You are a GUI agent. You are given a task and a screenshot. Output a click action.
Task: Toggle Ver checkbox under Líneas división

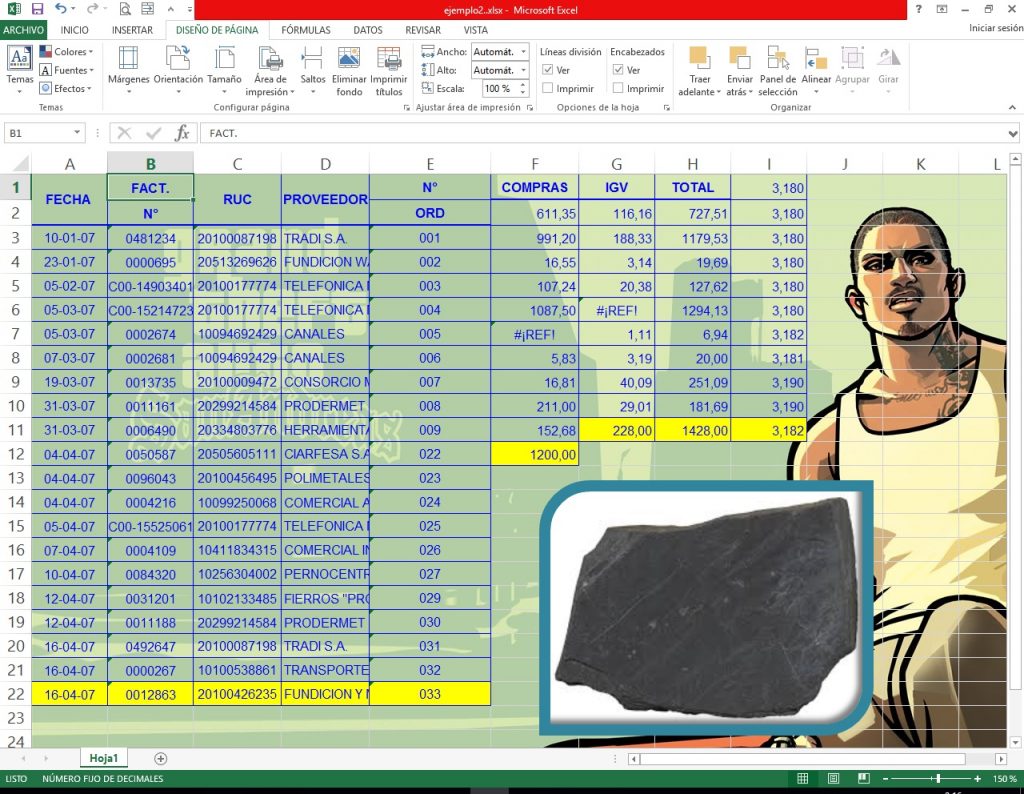[547, 70]
